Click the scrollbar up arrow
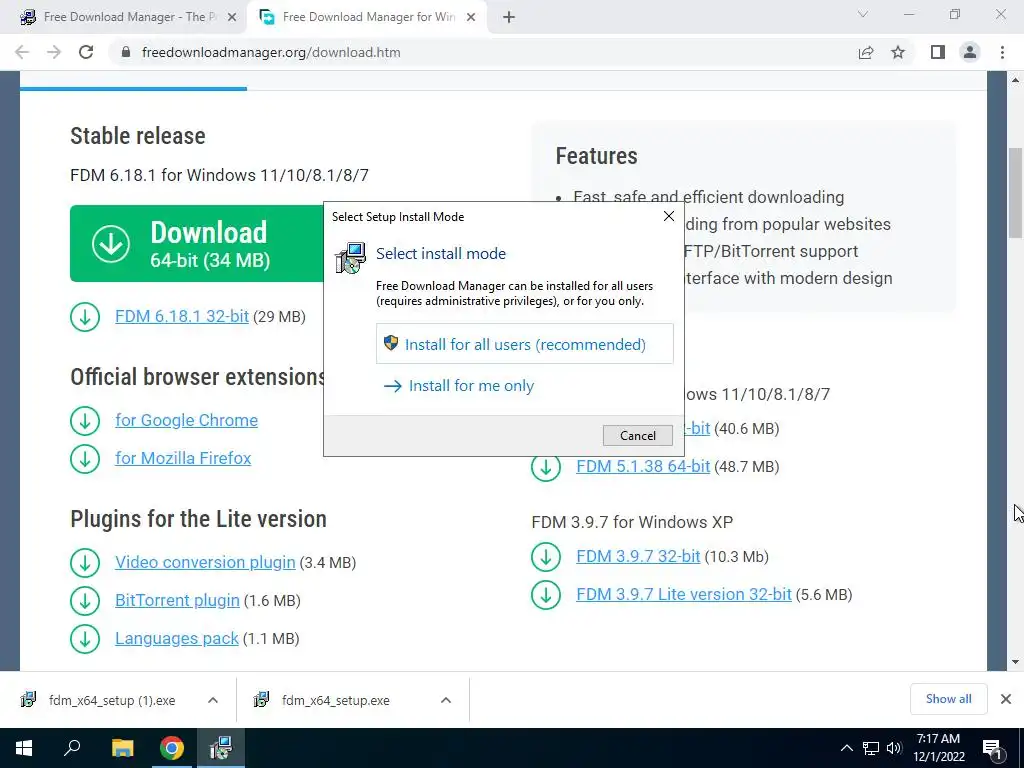 1015,80
